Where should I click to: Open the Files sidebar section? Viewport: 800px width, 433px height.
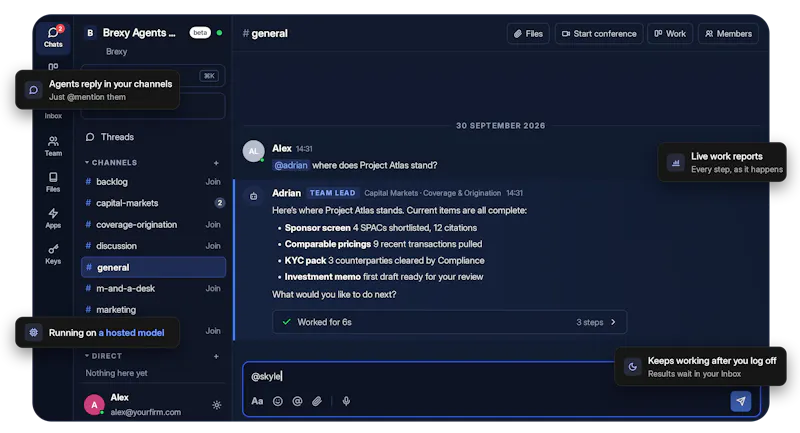point(53,182)
